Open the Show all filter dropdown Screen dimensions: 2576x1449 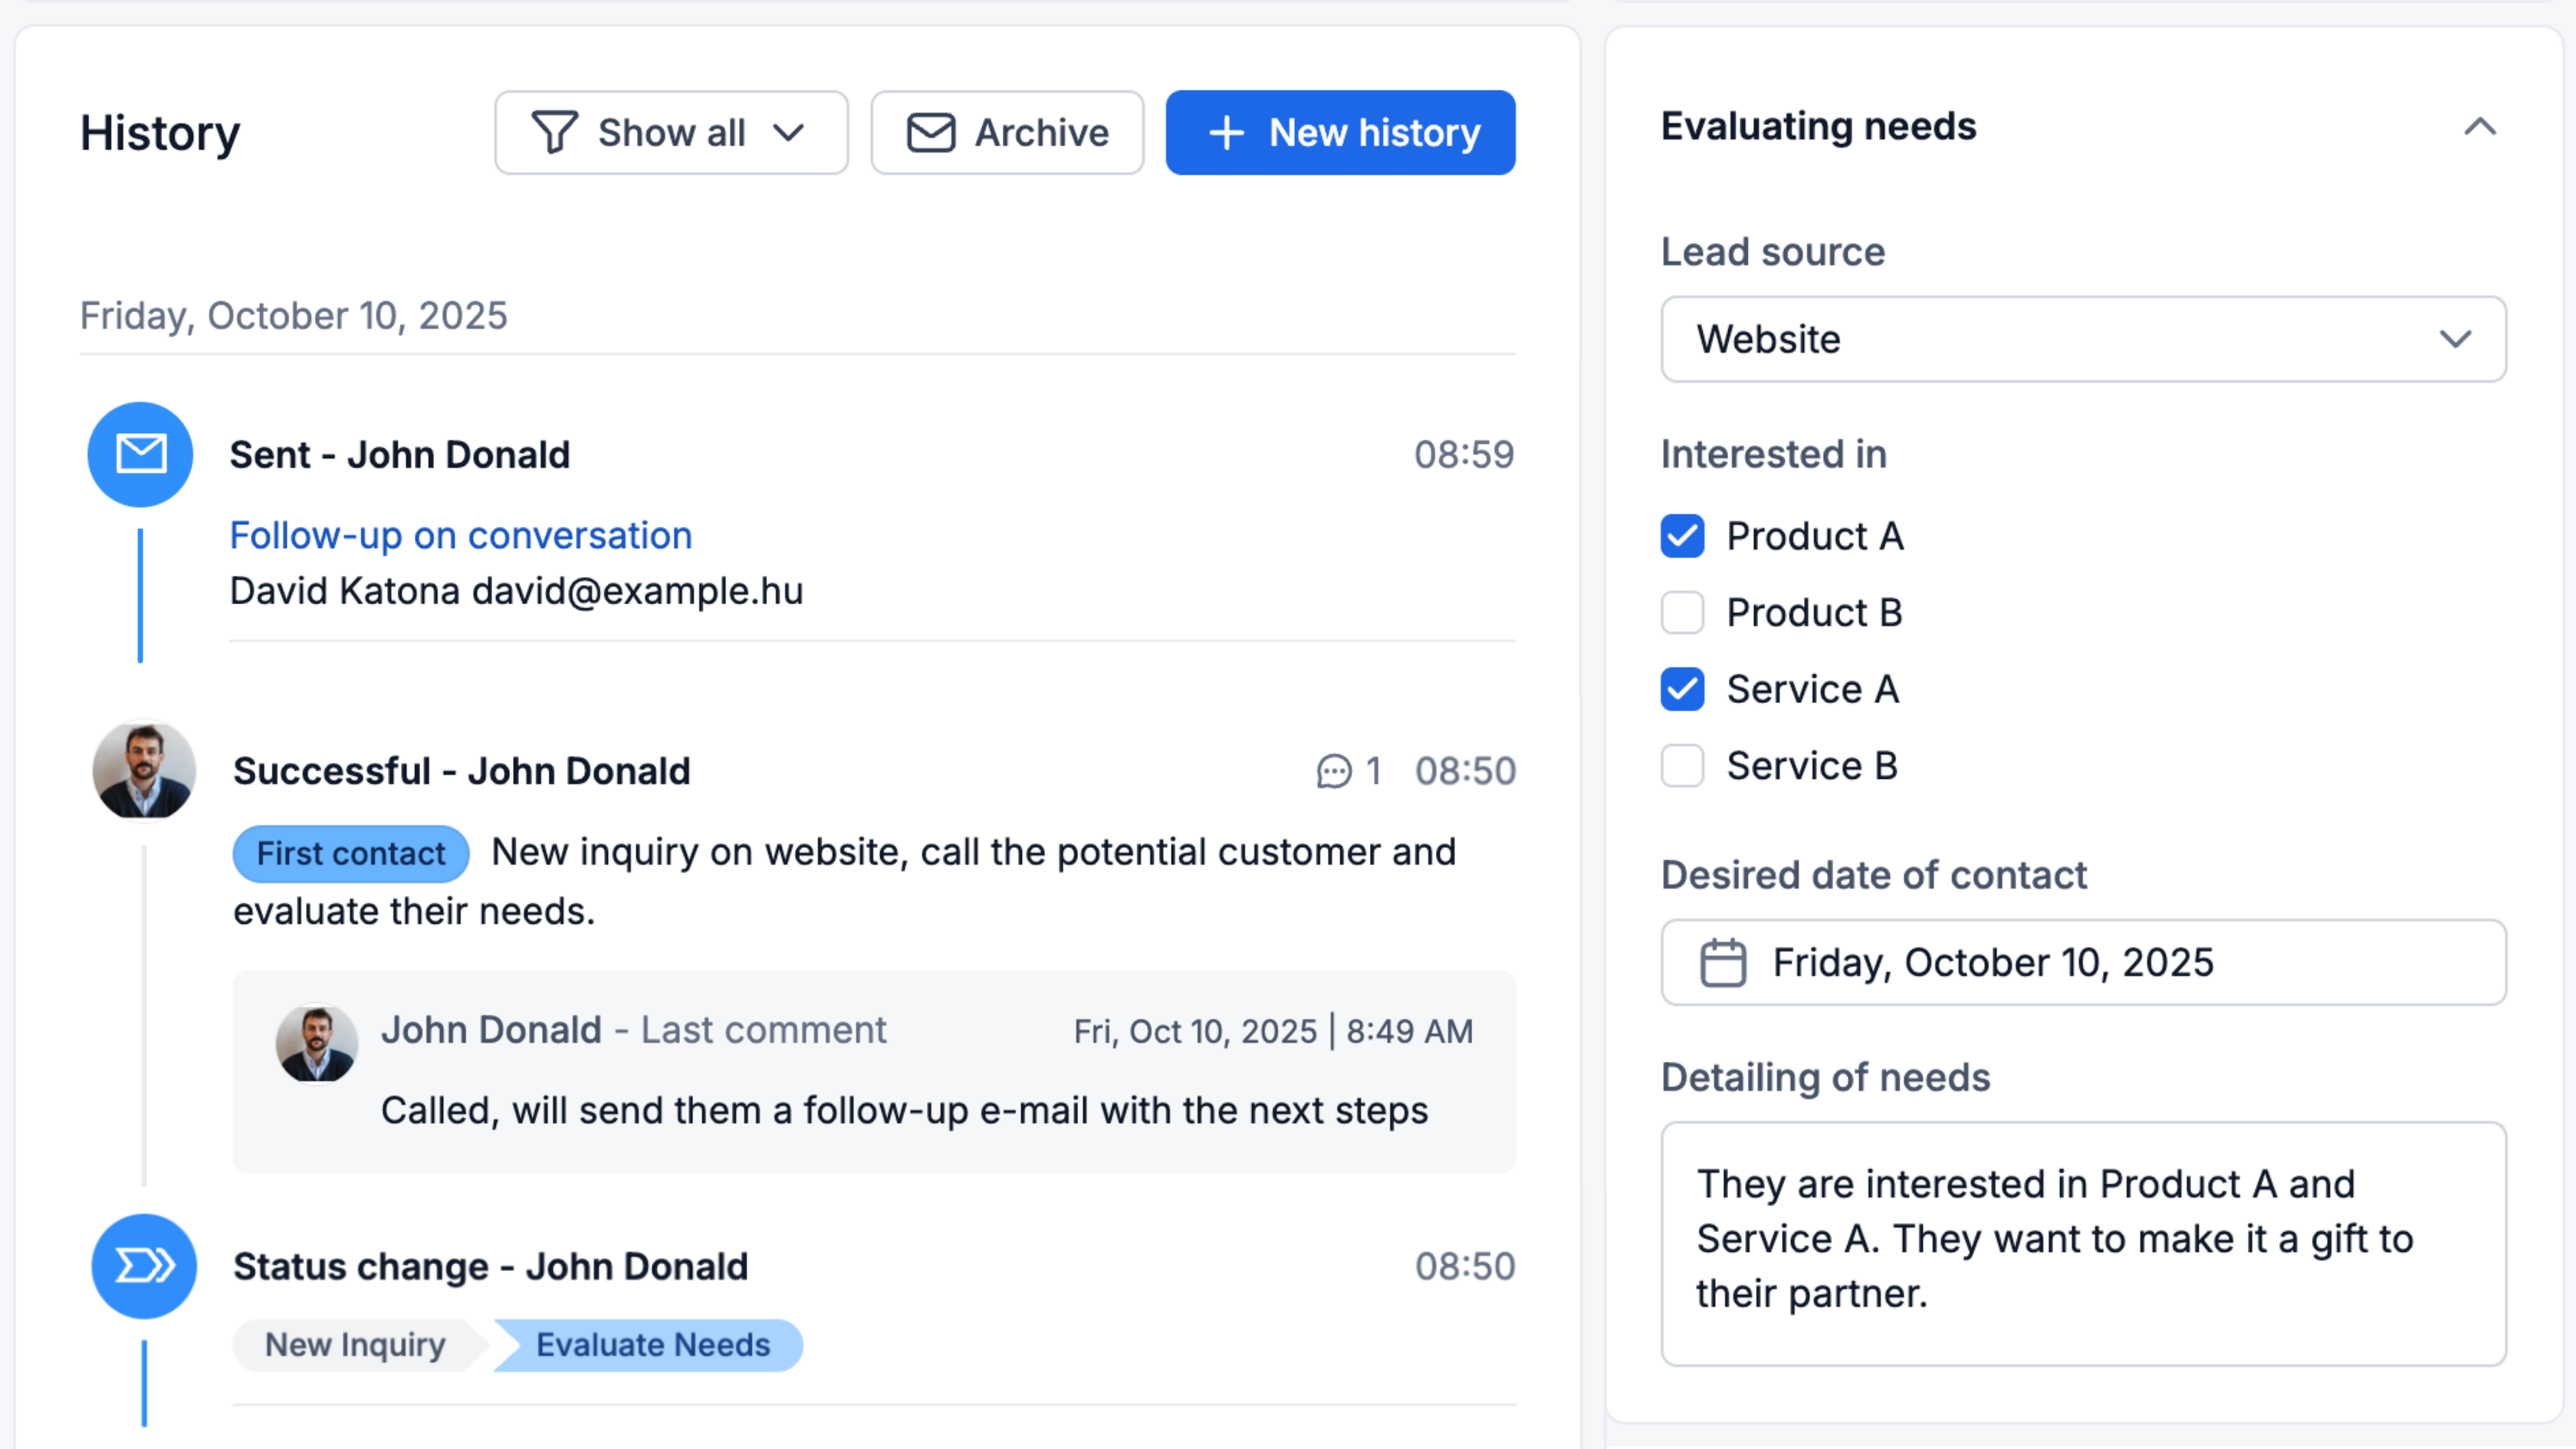tap(671, 132)
